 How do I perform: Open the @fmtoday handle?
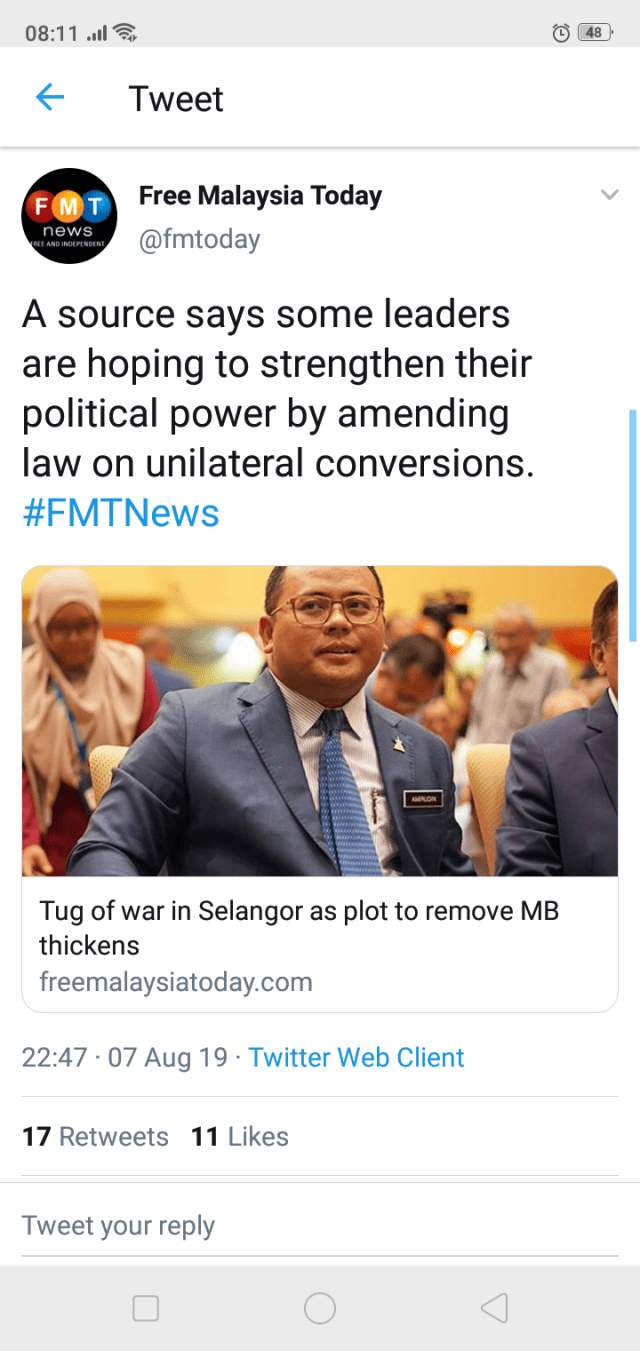tap(199, 240)
